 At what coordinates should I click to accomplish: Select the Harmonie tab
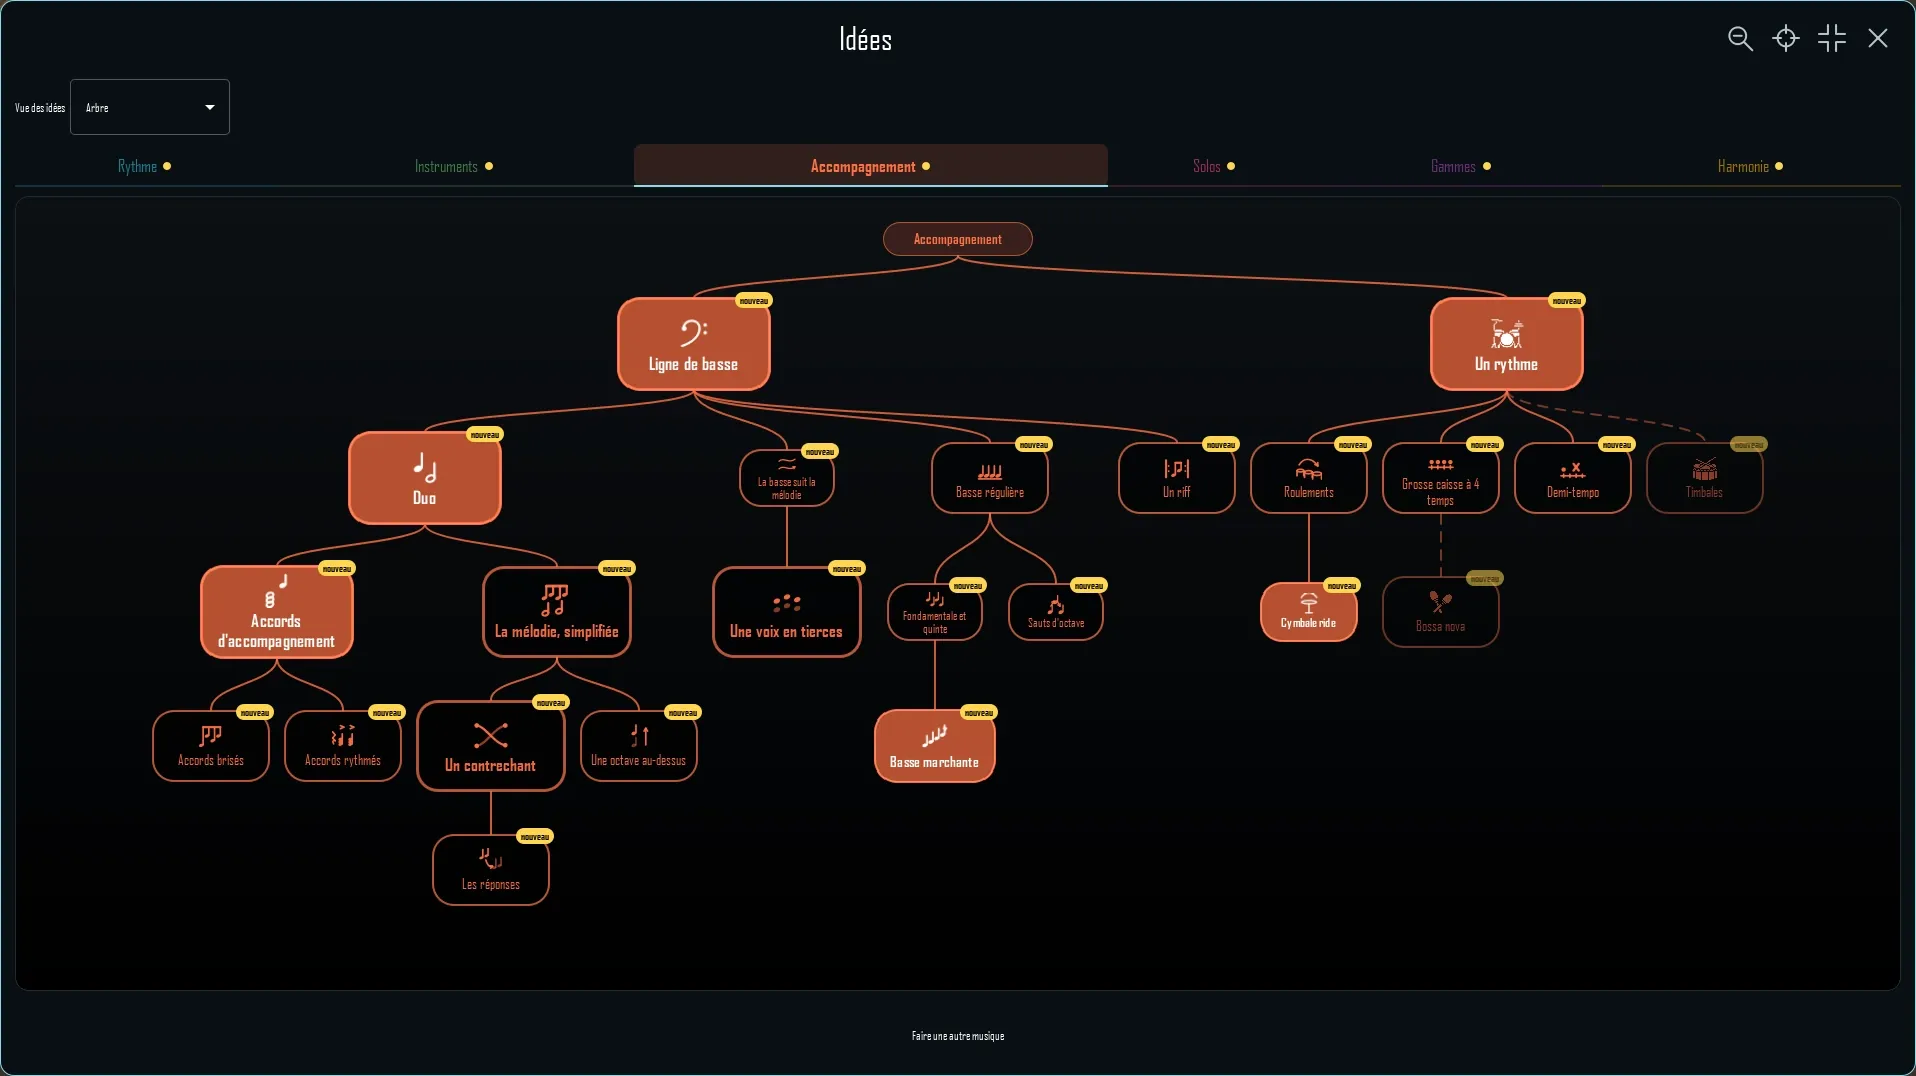coord(1750,167)
